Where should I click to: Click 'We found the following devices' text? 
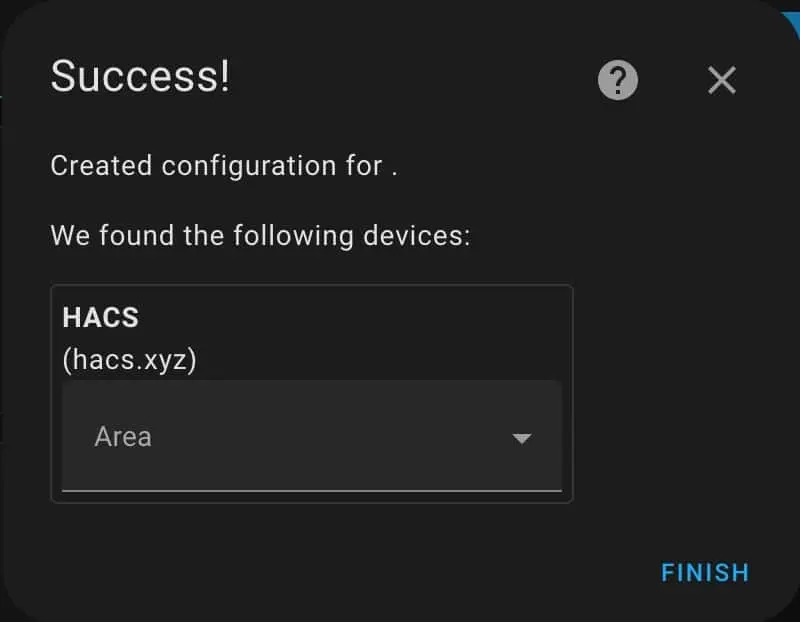tap(260, 236)
